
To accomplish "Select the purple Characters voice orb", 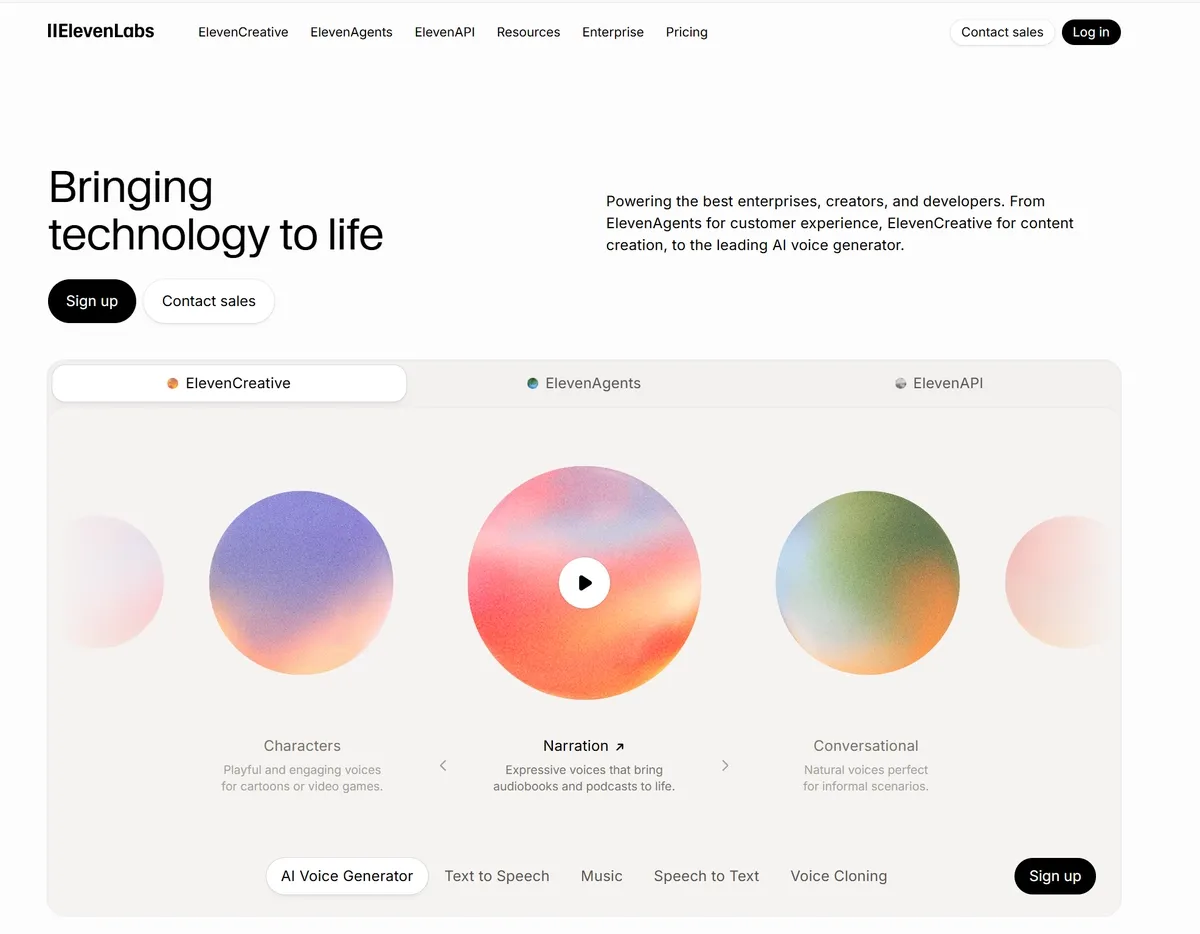I will coord(301,583).
